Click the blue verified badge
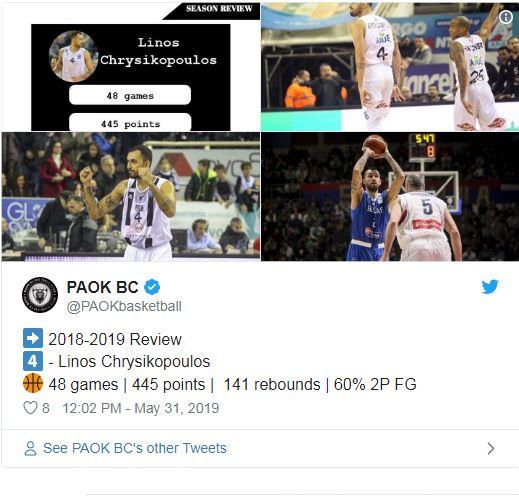 pos(152,287)
